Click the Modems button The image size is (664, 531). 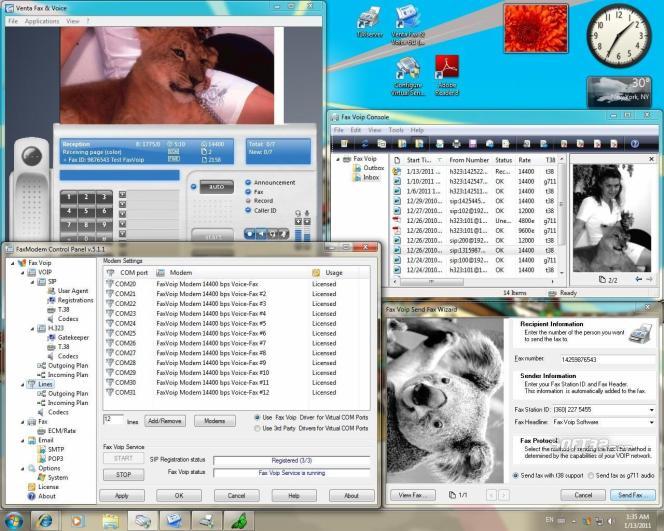[215, 421]
